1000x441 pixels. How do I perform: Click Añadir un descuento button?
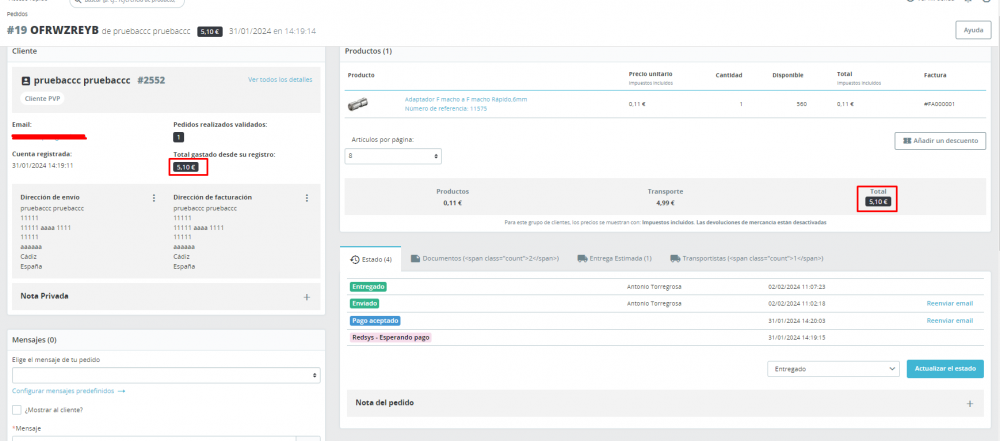(x=940, y=141)
